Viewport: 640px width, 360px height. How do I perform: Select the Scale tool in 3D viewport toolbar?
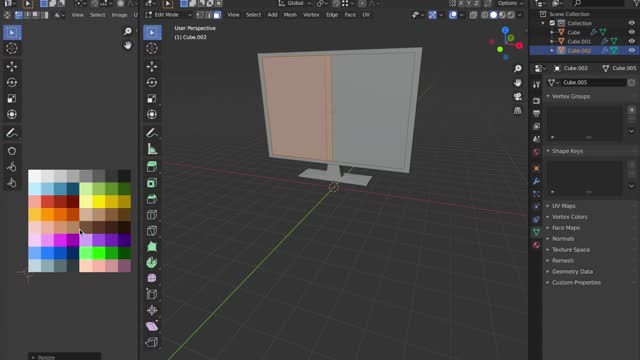click(x=152, y=98)
